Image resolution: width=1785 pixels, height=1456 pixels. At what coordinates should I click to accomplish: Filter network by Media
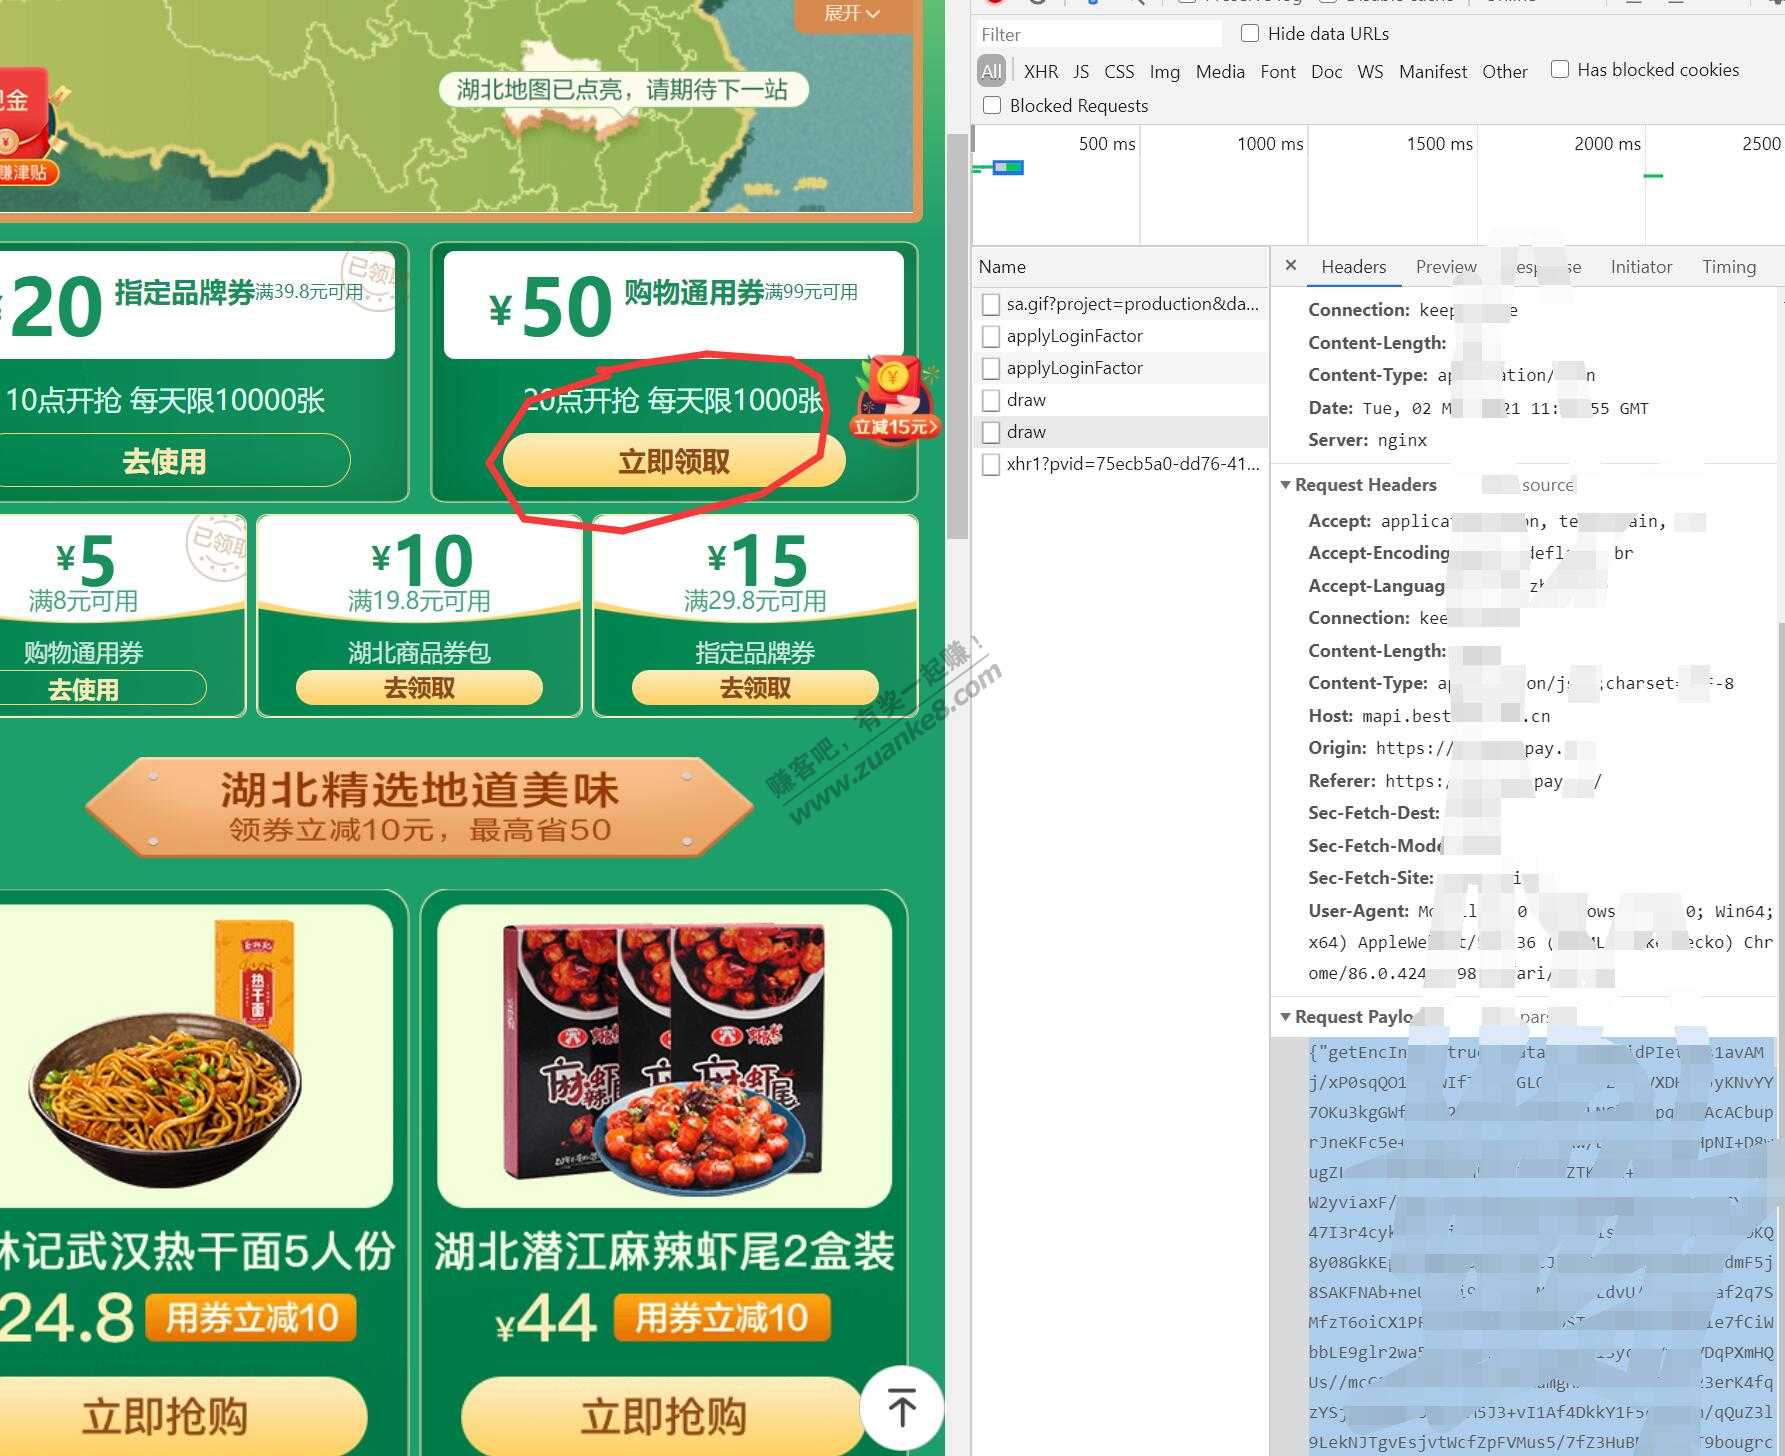click(x=1220, y=71)
